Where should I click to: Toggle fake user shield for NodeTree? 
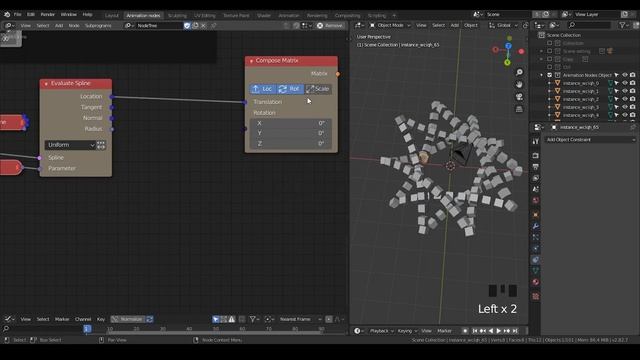click(187, 25)
